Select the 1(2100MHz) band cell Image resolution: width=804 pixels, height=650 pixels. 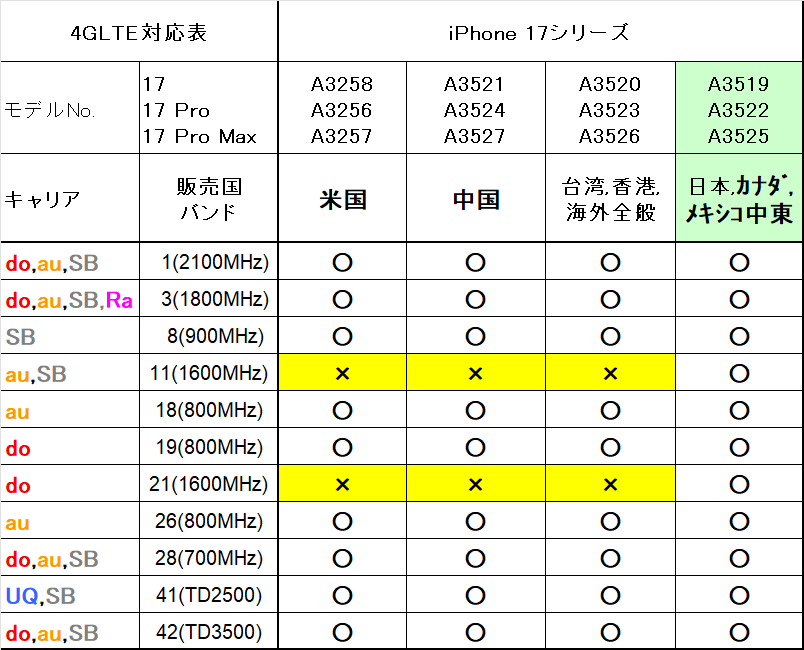[x=209, y=261]
